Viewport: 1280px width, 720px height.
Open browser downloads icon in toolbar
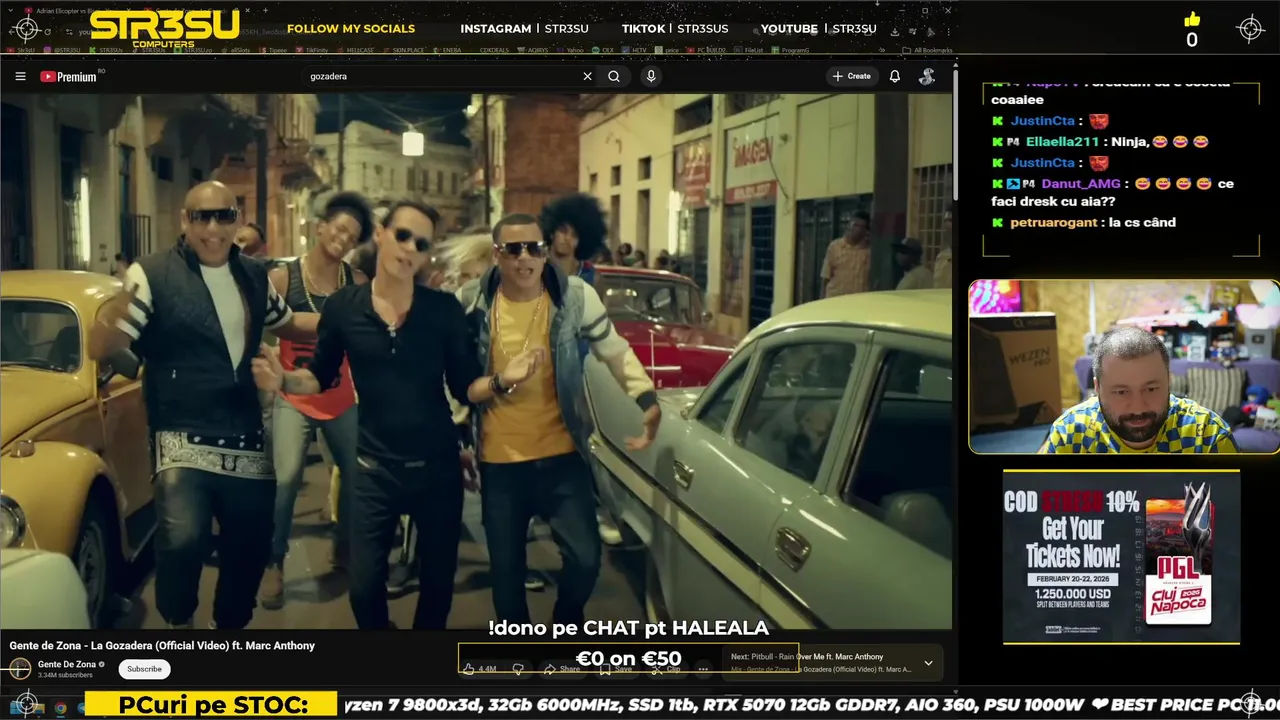[x=895, y=31]
